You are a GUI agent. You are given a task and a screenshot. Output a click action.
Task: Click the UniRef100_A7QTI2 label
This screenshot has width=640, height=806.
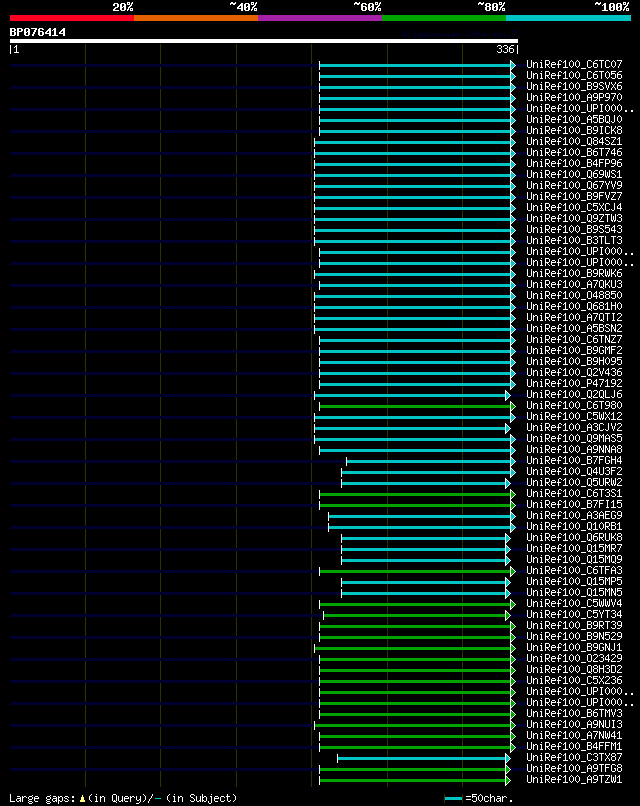point(574,317)
